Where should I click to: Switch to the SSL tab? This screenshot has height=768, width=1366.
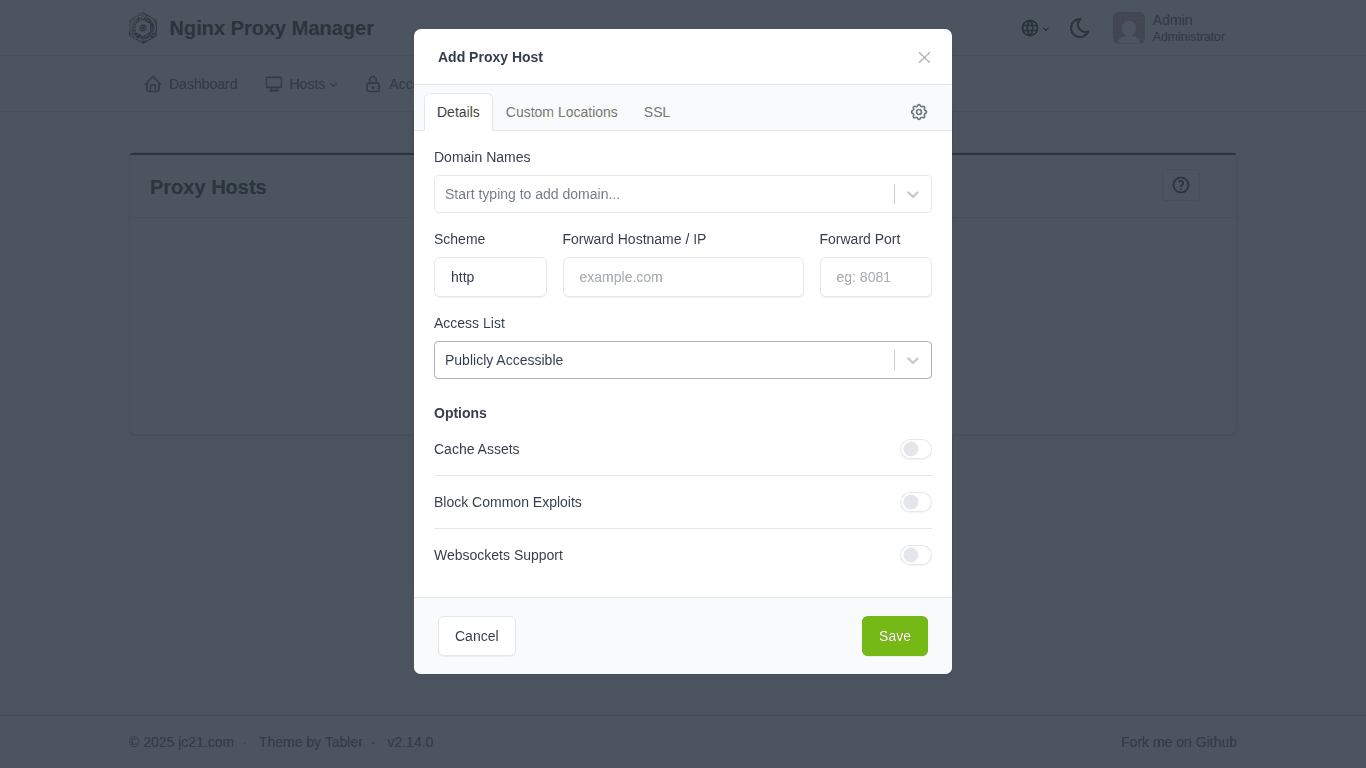(x=657, y=112)
